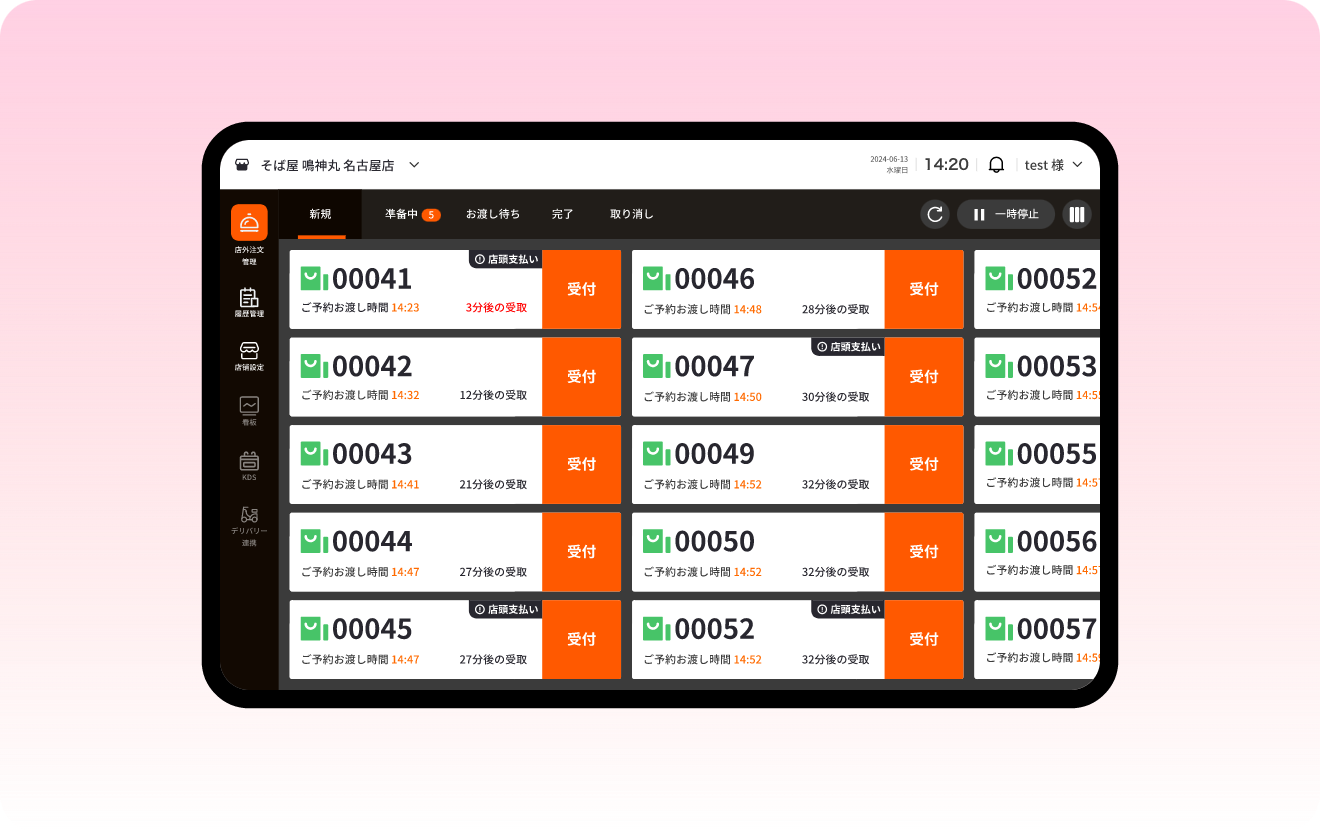Open 履歴管理 history icon in sidebar
This screenshot has width=1320, height=832.
pyautogui.click(x=249, y=298)
